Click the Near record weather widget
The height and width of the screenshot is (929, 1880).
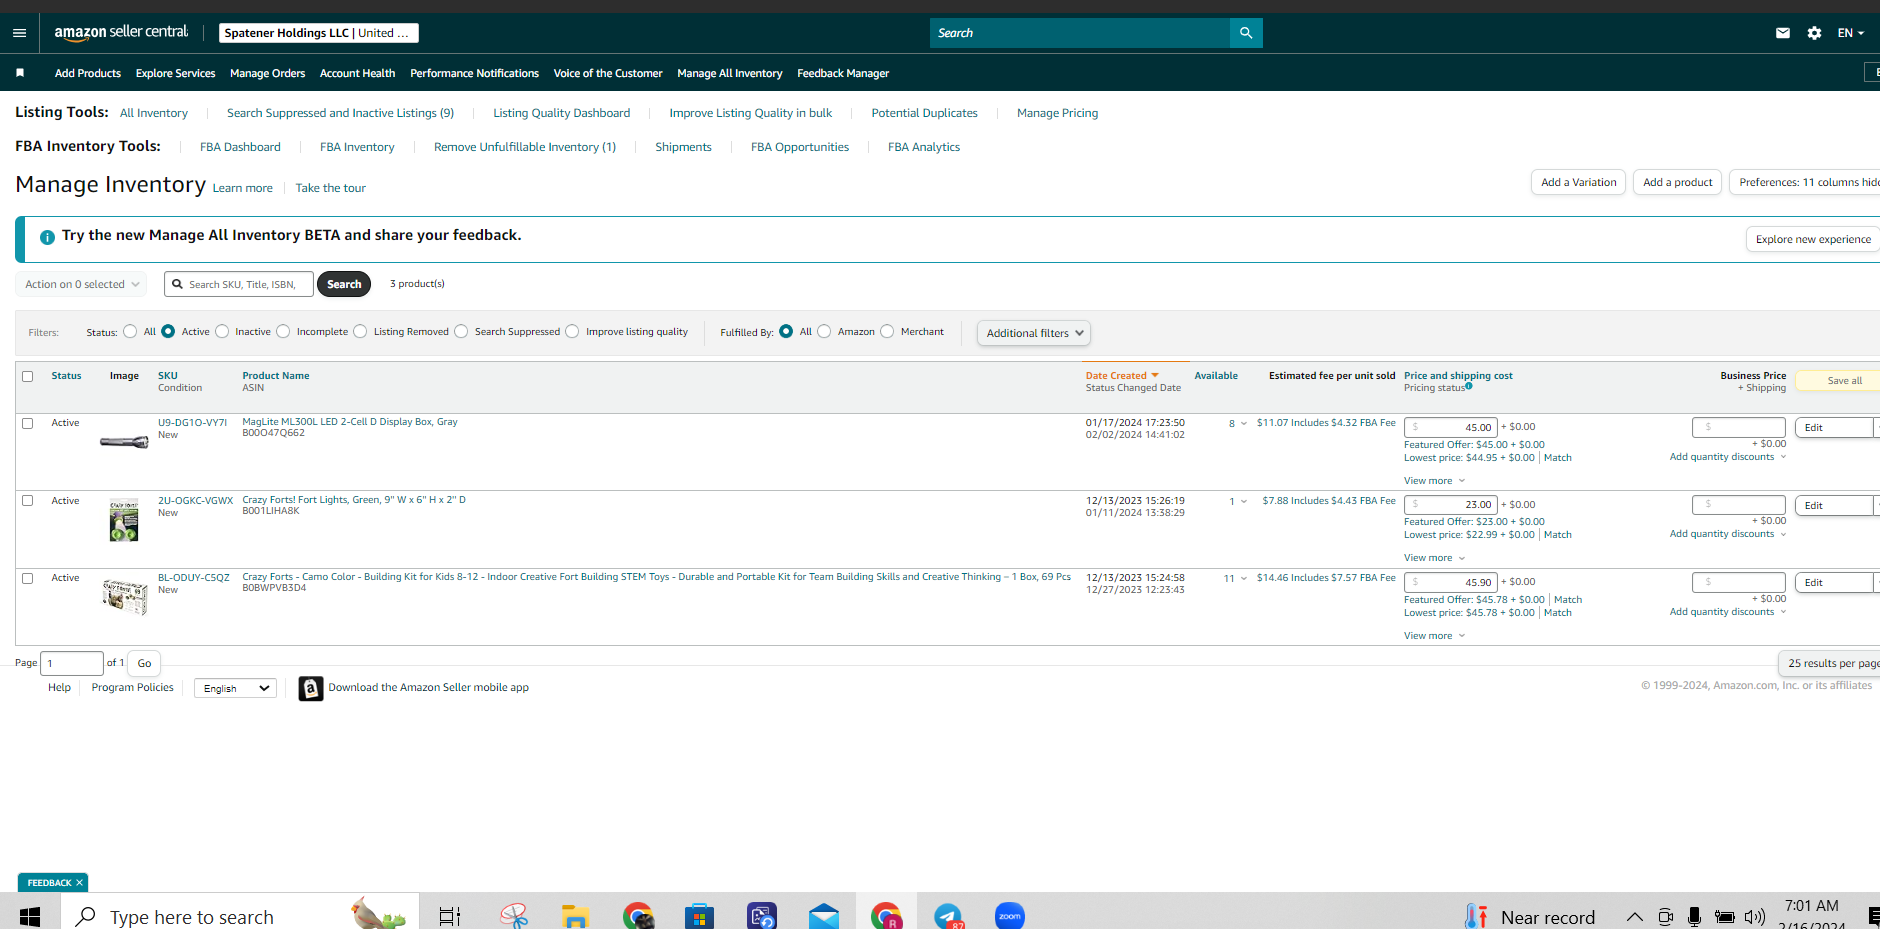pos(1530,917)
